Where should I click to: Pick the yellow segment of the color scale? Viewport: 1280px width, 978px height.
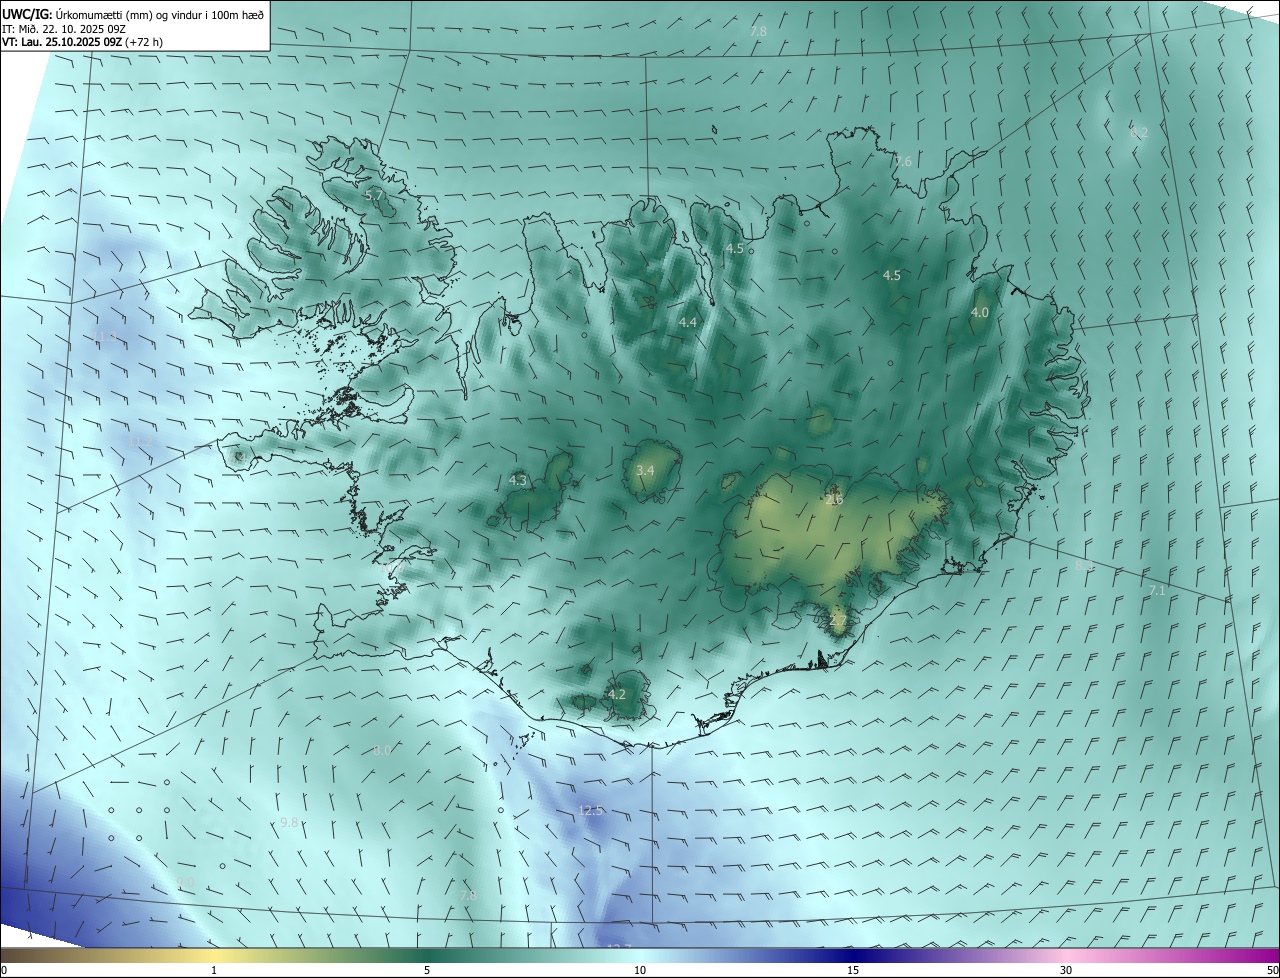(x=214, y=955)
